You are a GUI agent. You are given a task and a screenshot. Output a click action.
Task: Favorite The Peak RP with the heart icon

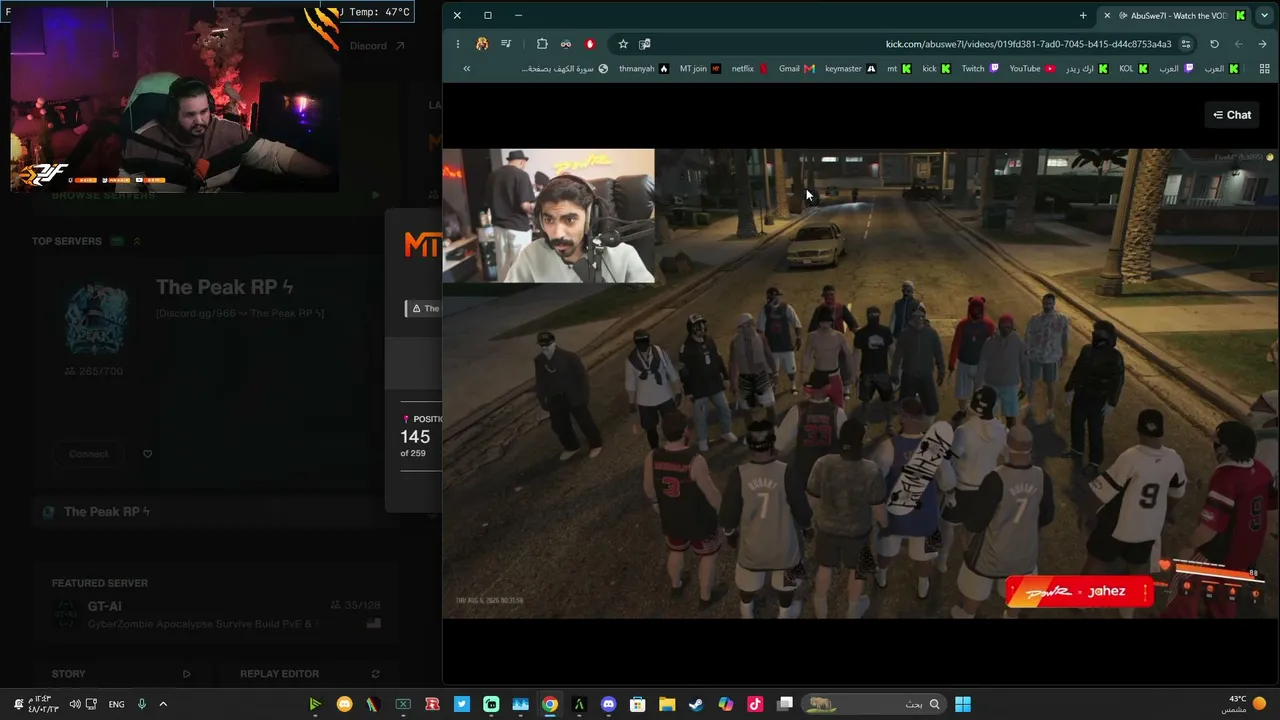click(147, 454)
